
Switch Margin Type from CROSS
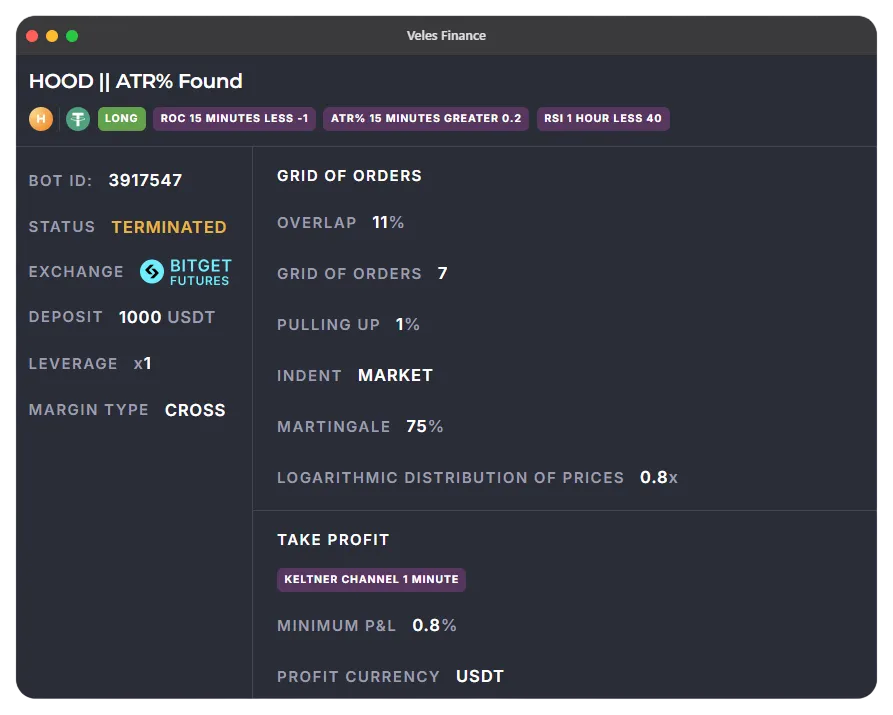(x=195, y=410)
